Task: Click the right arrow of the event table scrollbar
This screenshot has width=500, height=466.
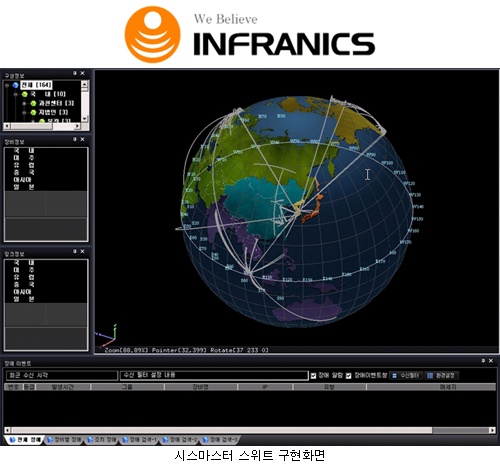Action: [x=492, y=430]
